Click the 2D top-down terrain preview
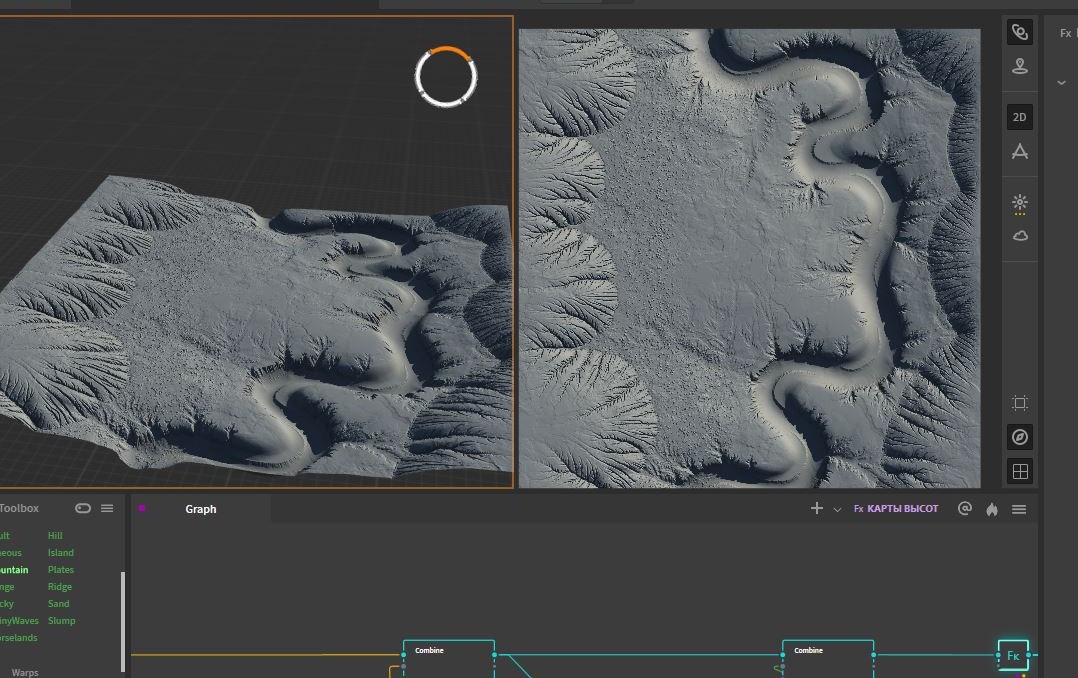 click(749, 258)
